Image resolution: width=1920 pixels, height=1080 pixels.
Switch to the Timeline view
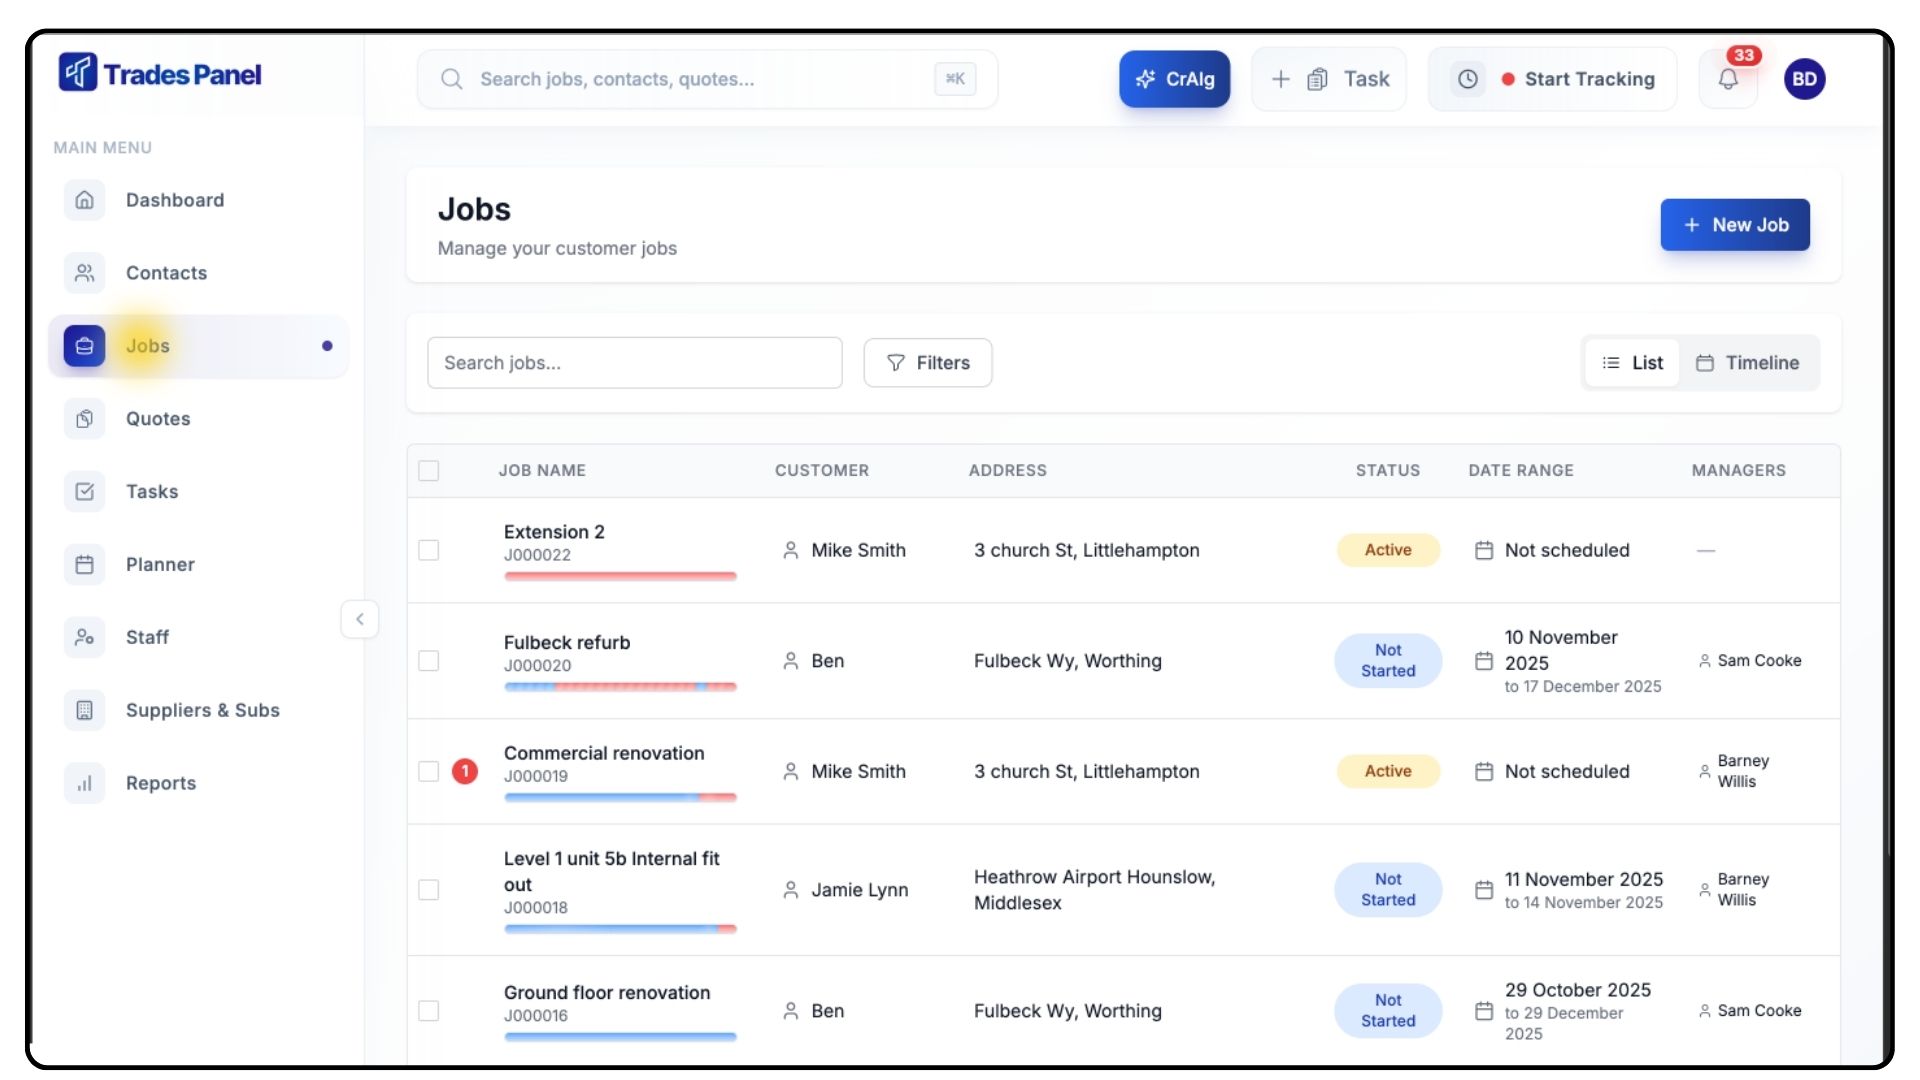point(1747,363)
